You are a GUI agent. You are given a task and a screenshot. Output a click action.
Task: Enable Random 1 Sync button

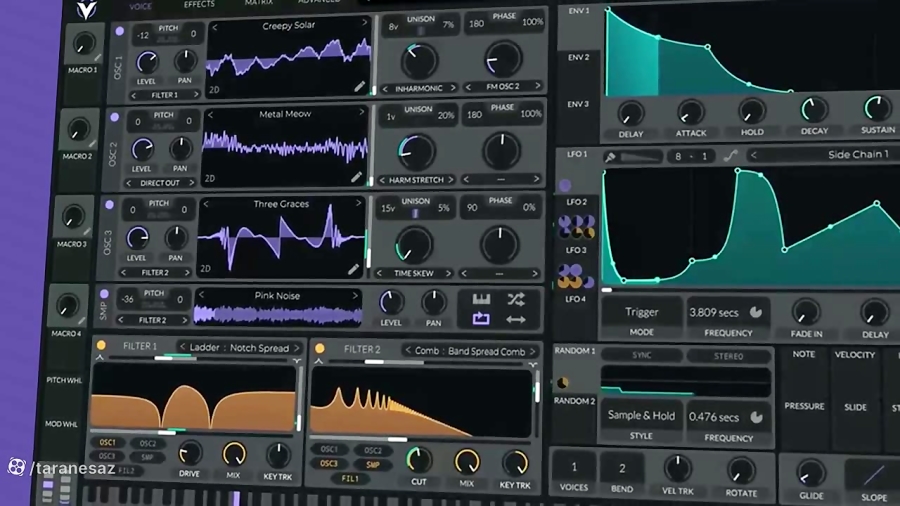(x=642, y=355)
